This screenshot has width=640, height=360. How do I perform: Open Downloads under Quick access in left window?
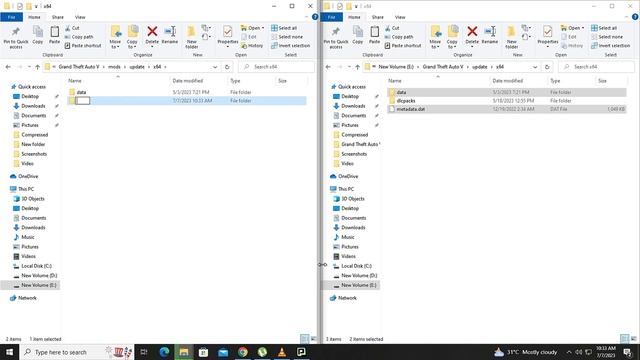(x=33, y=106)
